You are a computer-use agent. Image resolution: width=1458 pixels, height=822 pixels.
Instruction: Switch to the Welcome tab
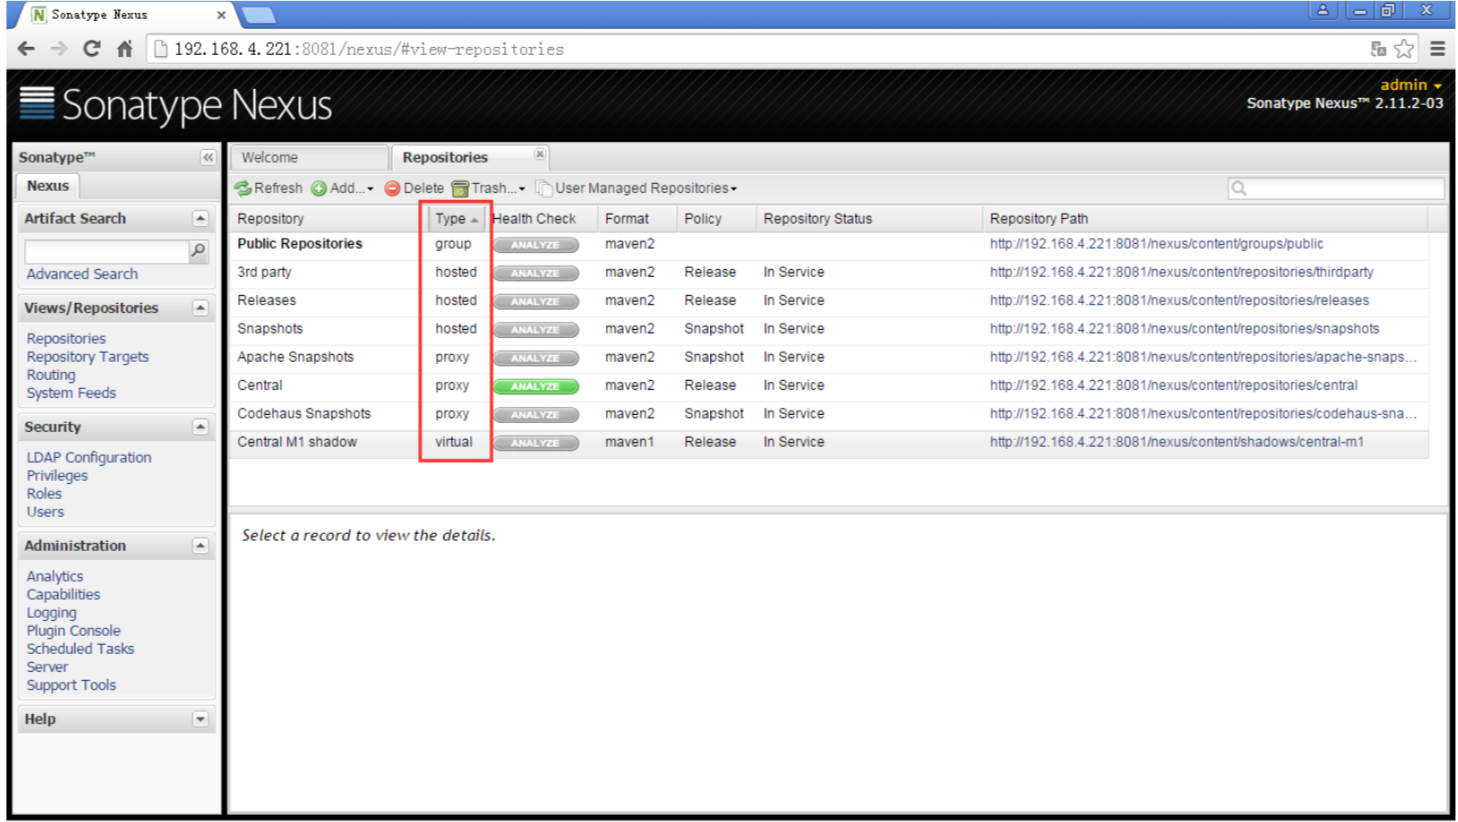pyautogui.click(x=308, y=157)
